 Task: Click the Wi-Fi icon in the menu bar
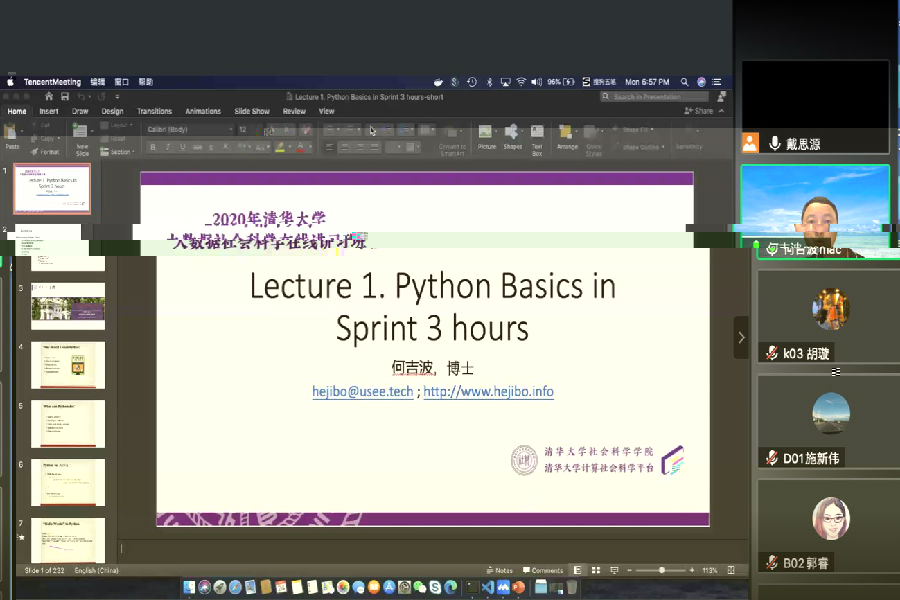521,82
